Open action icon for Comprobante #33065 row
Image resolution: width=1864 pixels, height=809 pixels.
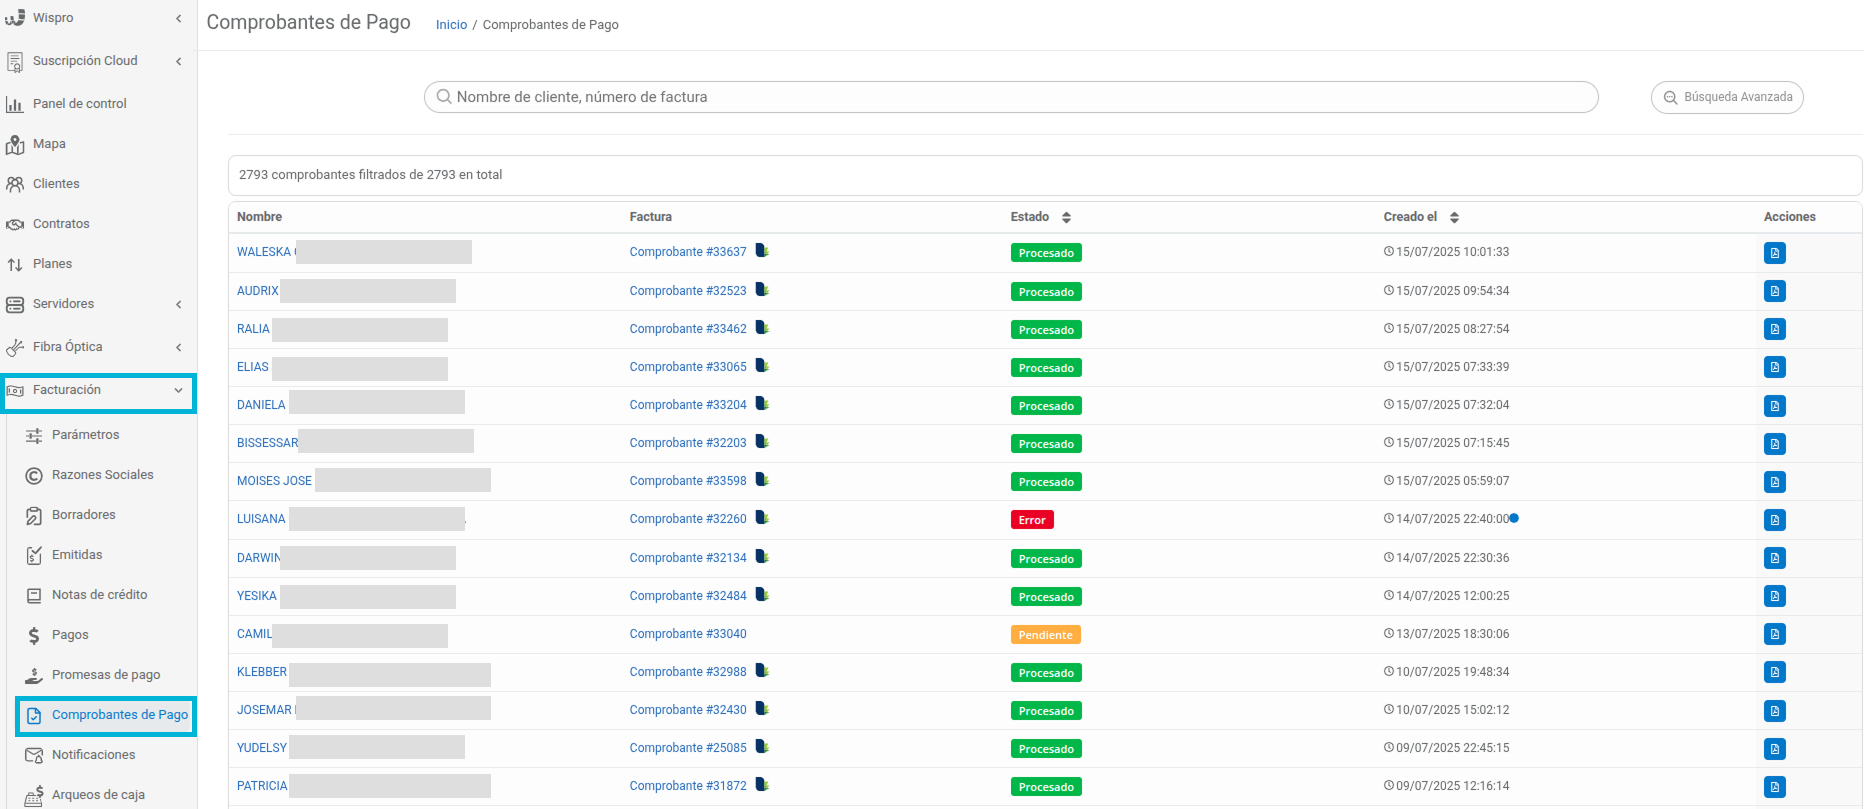click(x=1774, y=367)
